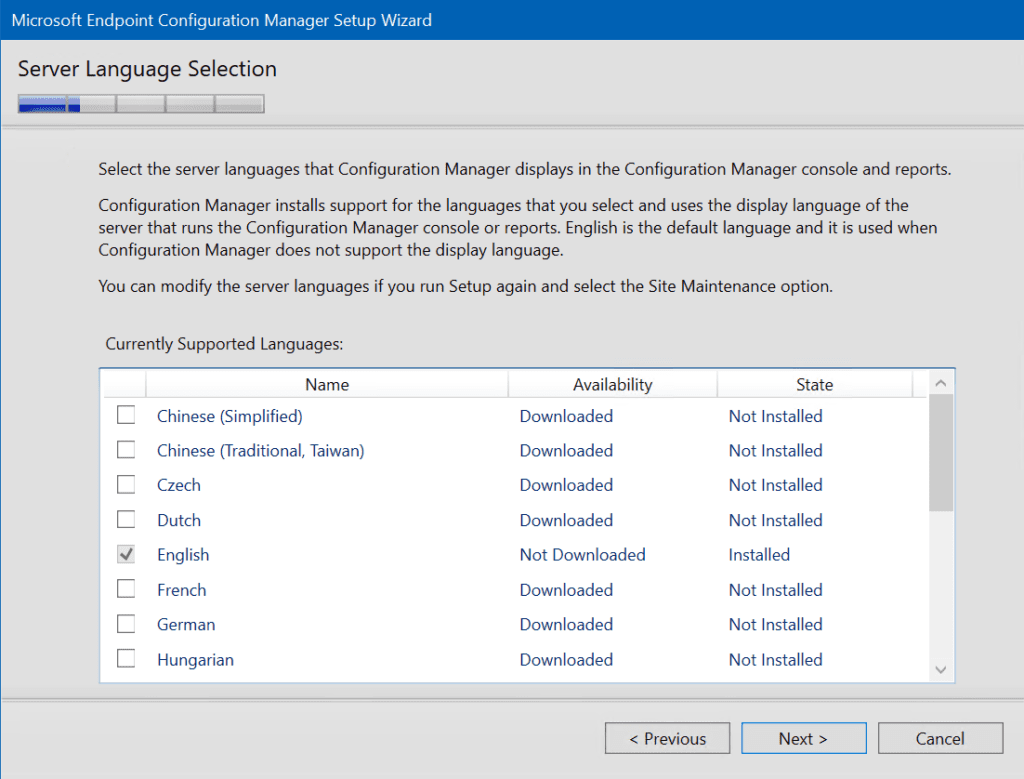
Task: Select the French row name
Action: pyautogui.click(x=182, y=590)
